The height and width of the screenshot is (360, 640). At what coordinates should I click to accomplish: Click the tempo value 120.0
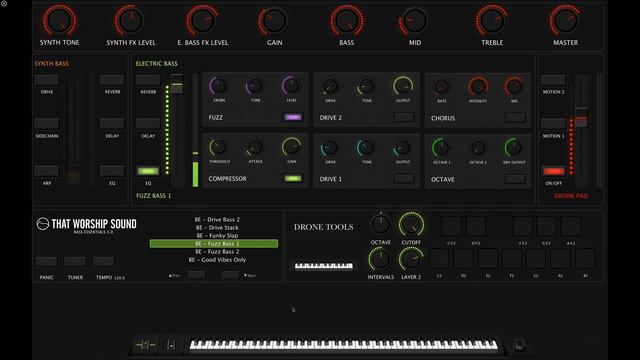tap(120, 278)
